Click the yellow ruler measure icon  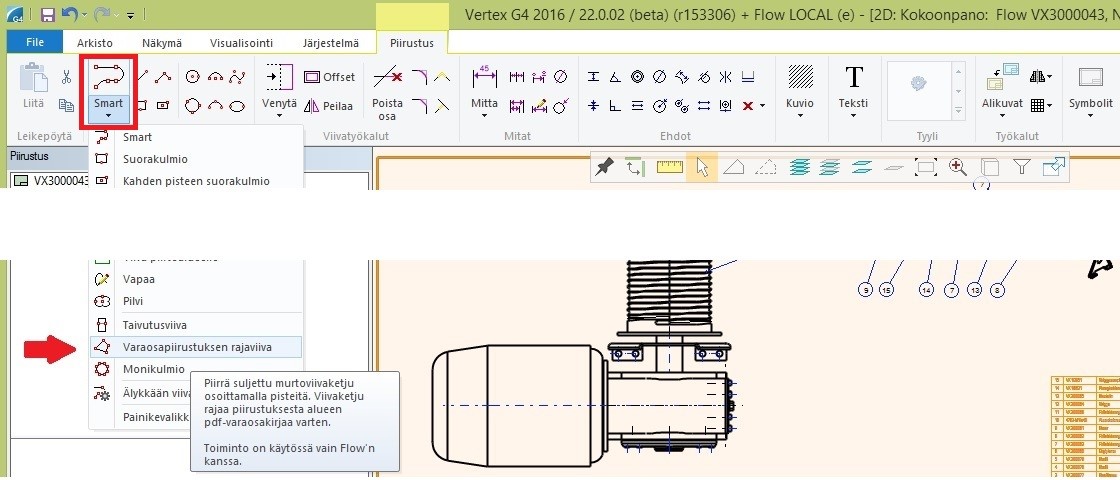click(669, 167)
